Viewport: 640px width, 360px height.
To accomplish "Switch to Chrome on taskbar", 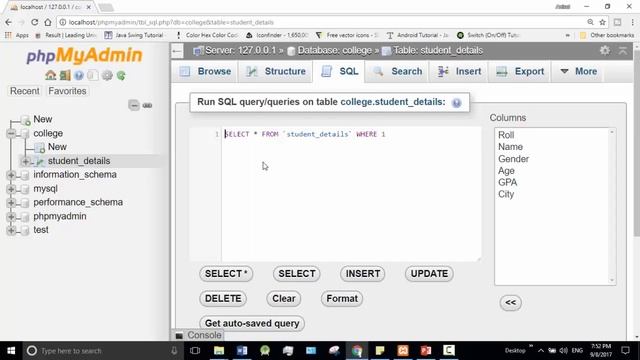I will click(x=357, y=351).
